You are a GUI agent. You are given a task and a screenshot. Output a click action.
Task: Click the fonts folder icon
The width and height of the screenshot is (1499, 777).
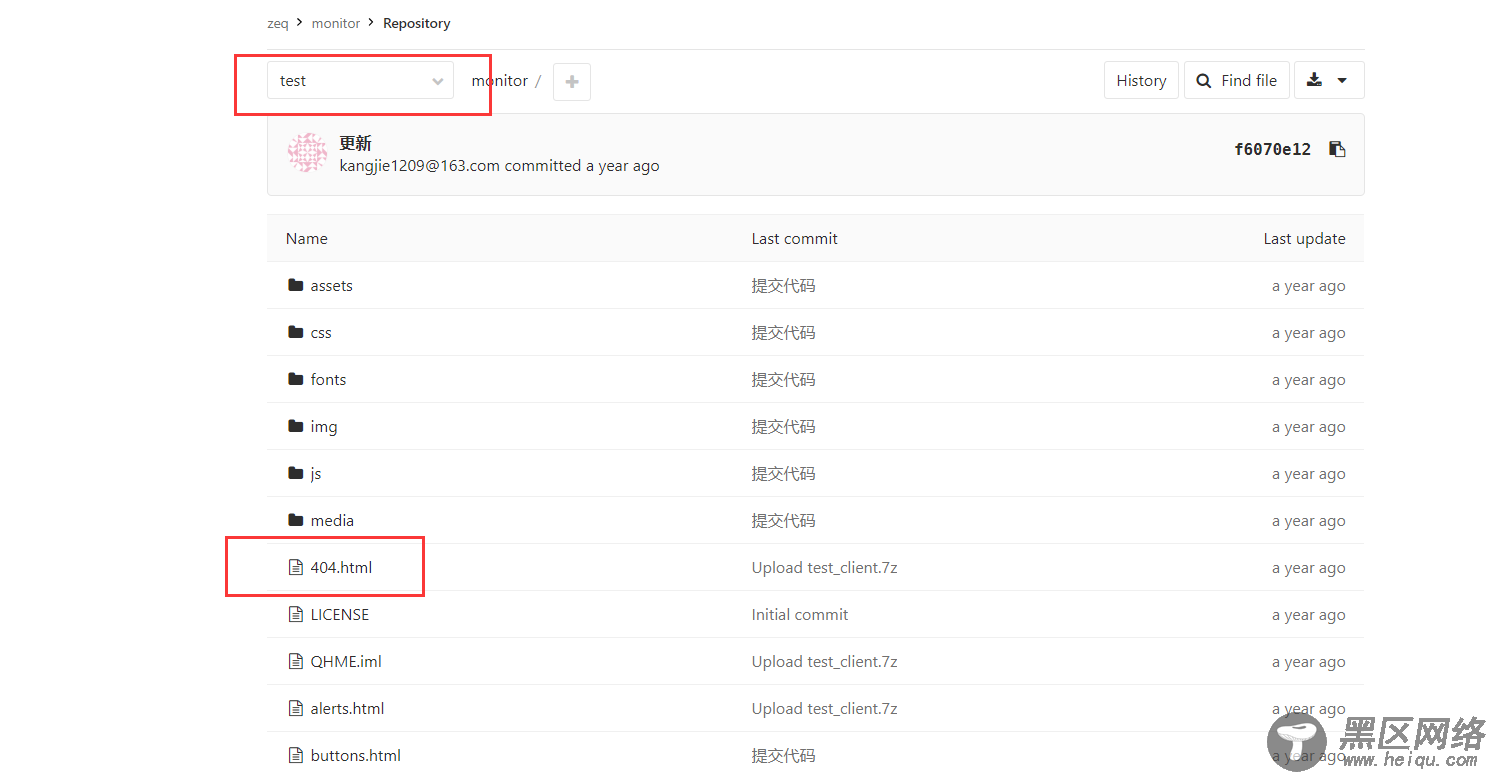(295, 379)
